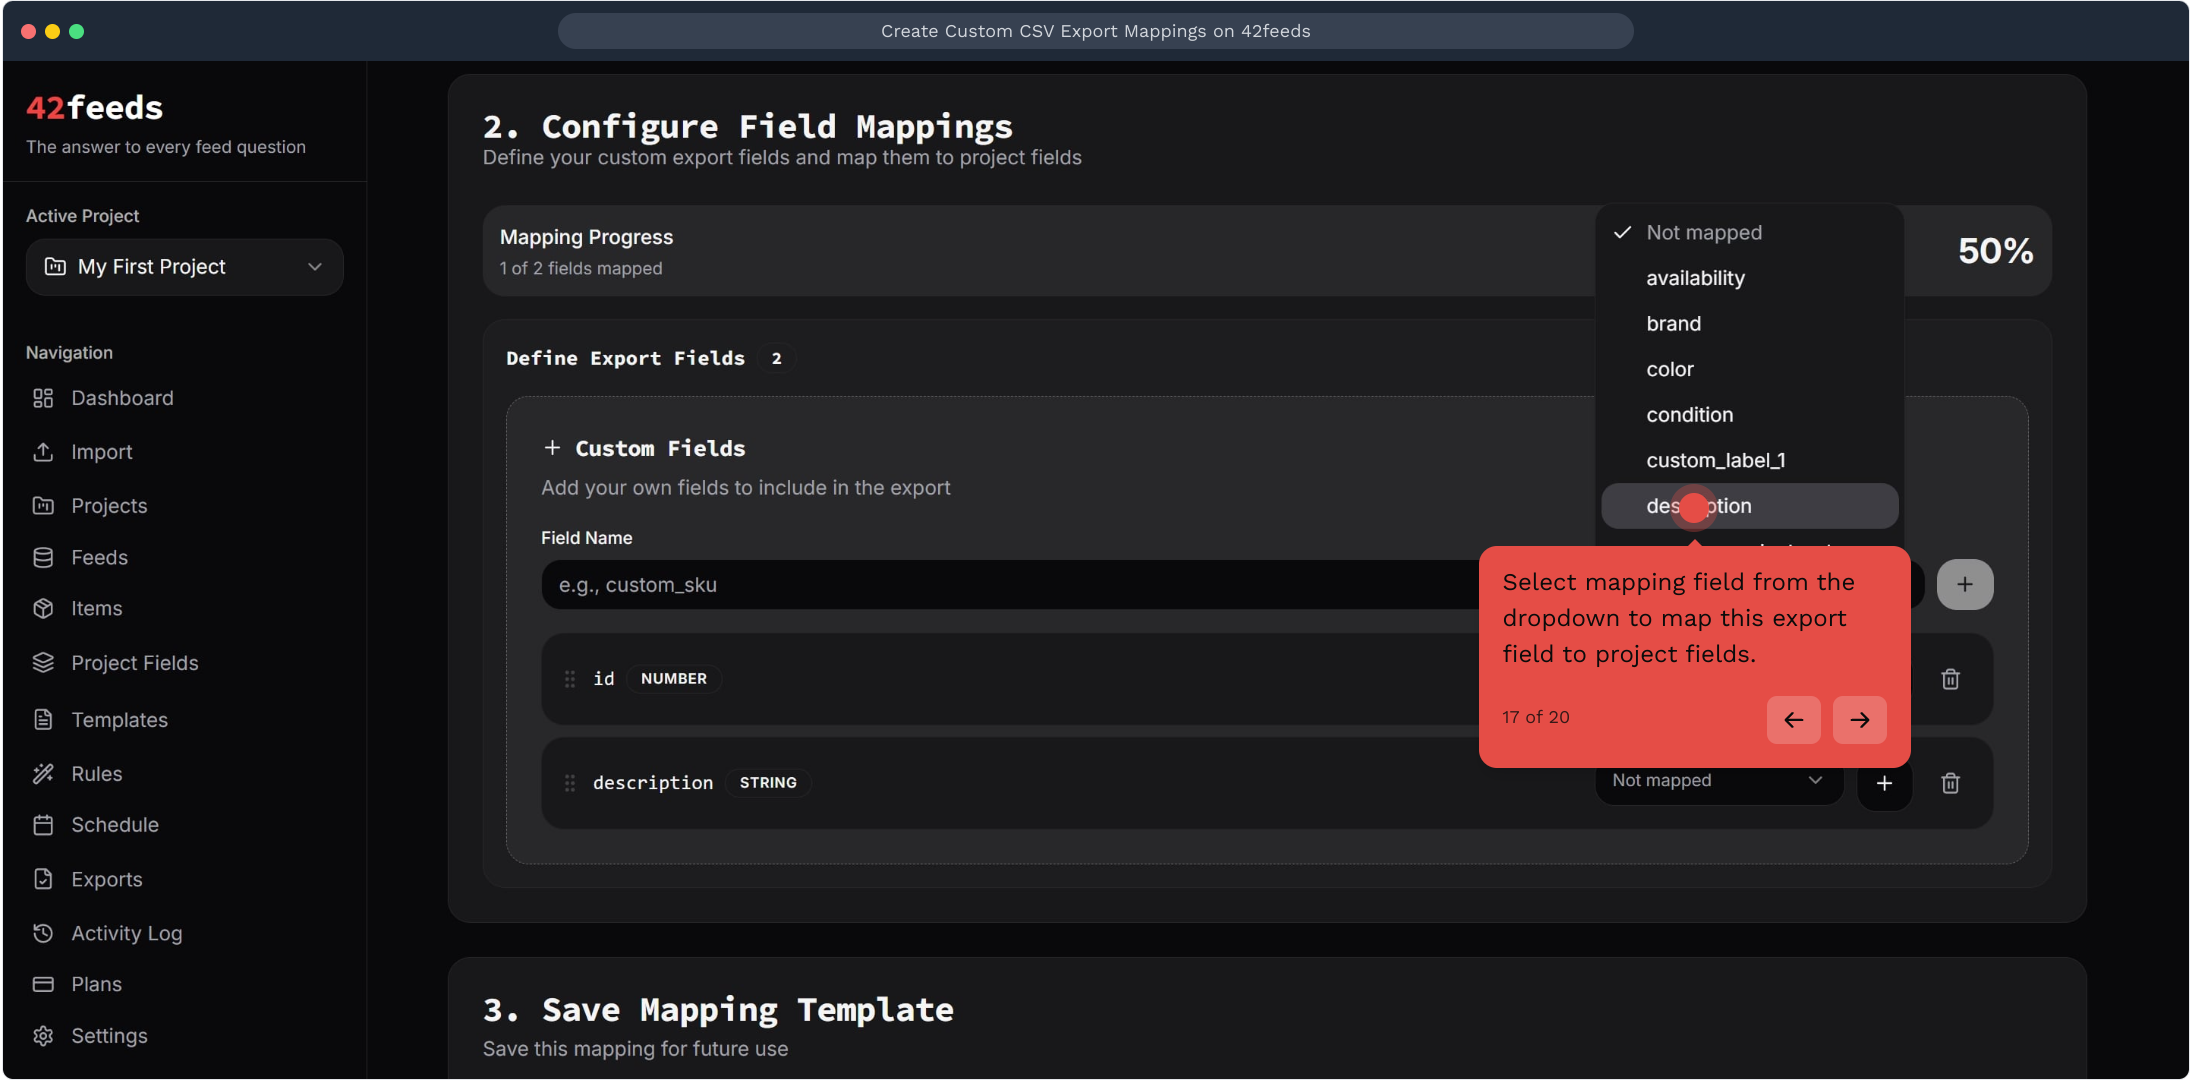The height and width of the screenshot is (1080, 2192).
Task: Click the Feeds database icon
Action: tap(43, 558)
